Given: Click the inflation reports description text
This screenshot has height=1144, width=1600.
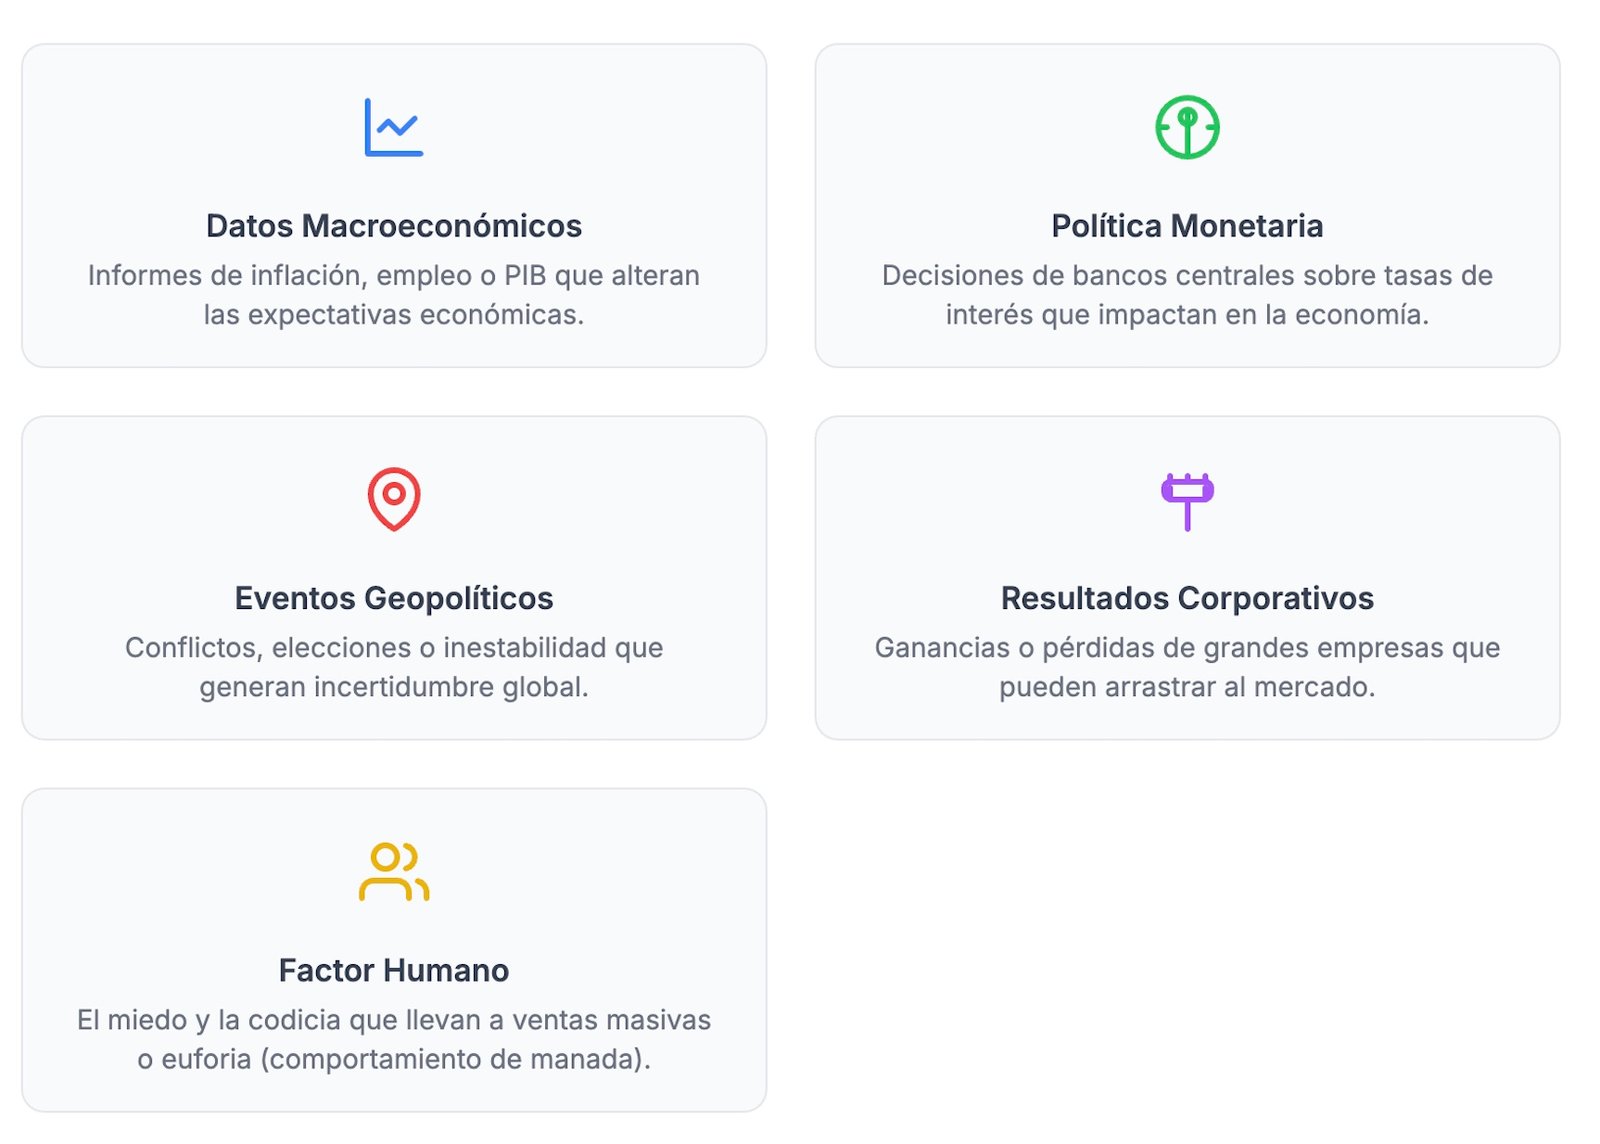Looking at the screenshot, I should pyautogui.click(x=394, y=276).
